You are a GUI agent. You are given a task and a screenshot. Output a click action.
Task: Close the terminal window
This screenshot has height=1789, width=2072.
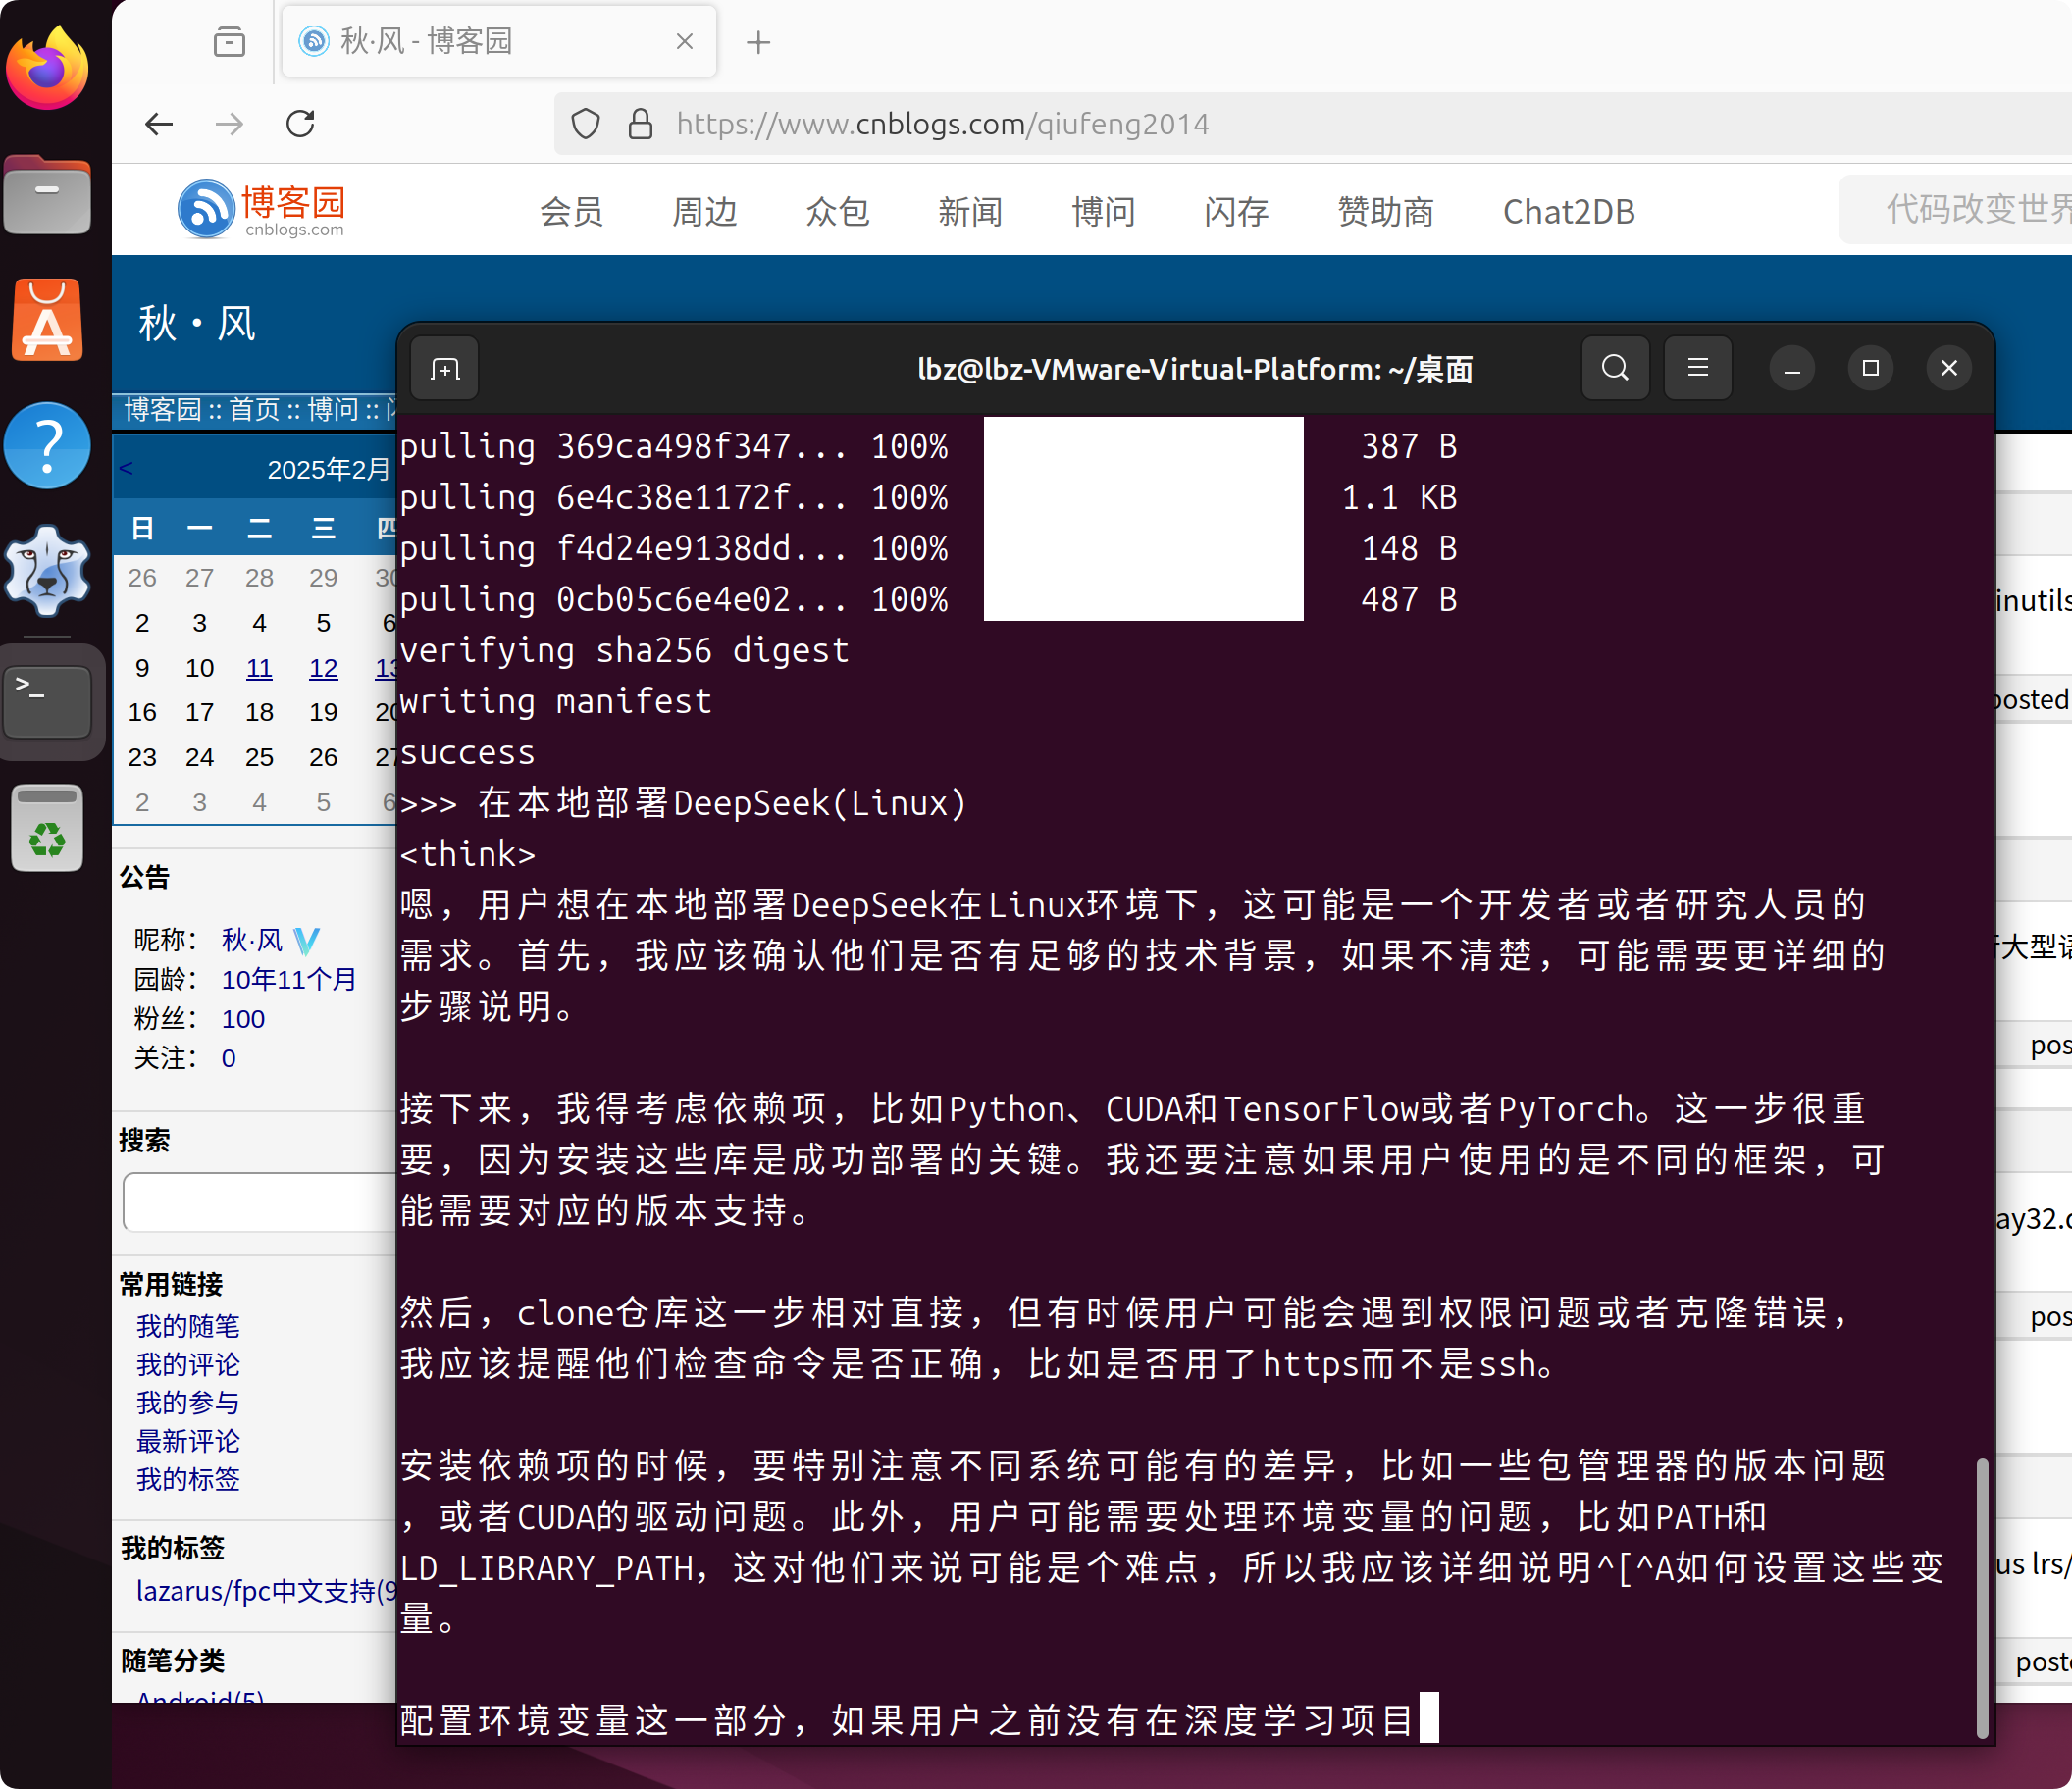click(x=1949, y=368)
